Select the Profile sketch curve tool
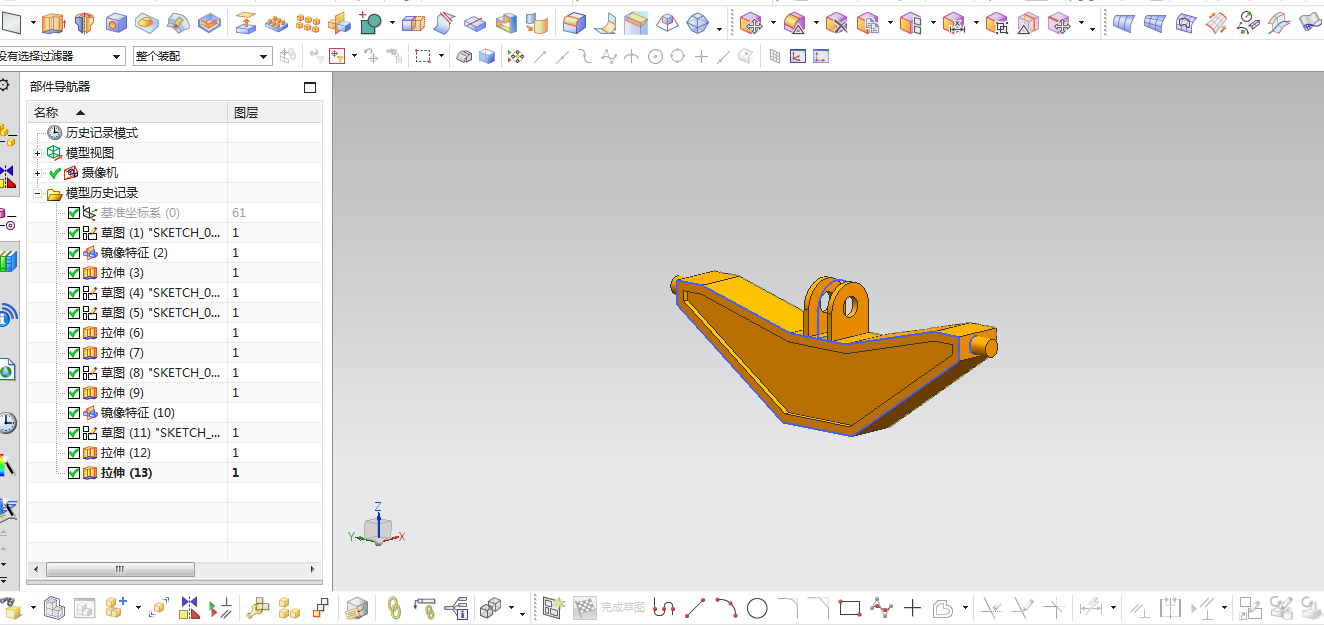This screenshot has width=1324, height=625. tap(664, 607)
